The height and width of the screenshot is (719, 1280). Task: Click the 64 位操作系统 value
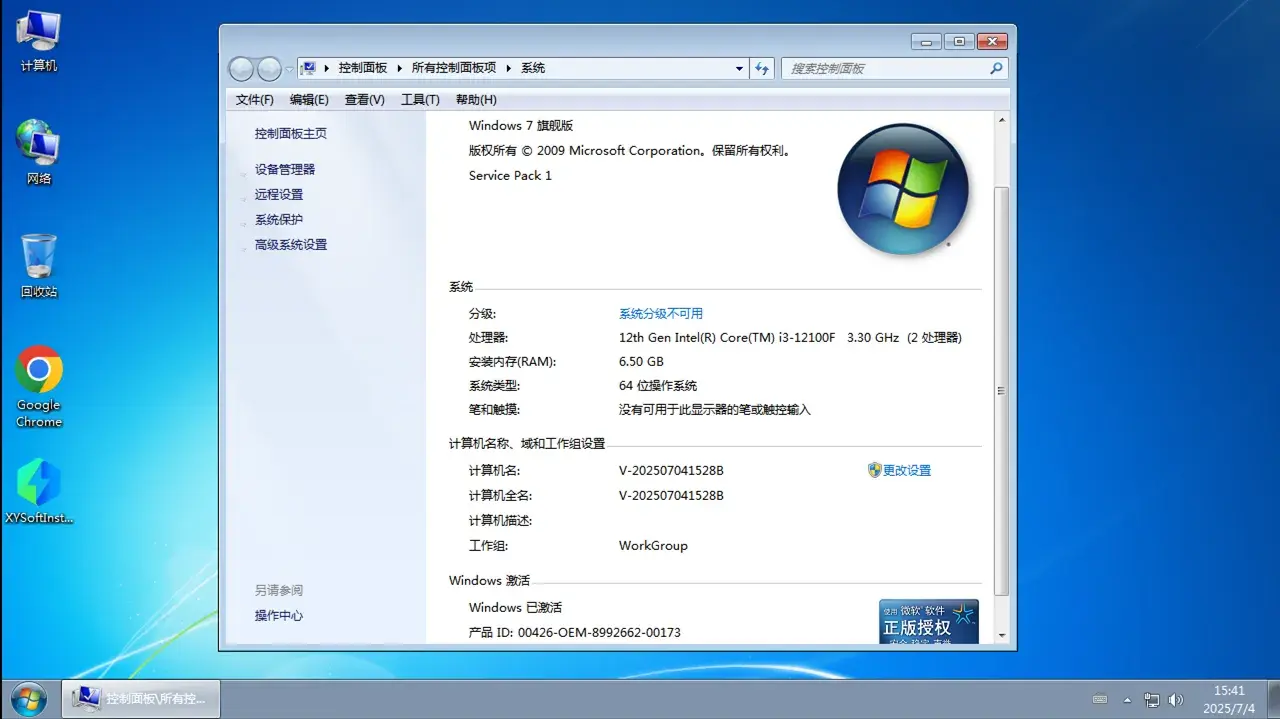(658, 385)
